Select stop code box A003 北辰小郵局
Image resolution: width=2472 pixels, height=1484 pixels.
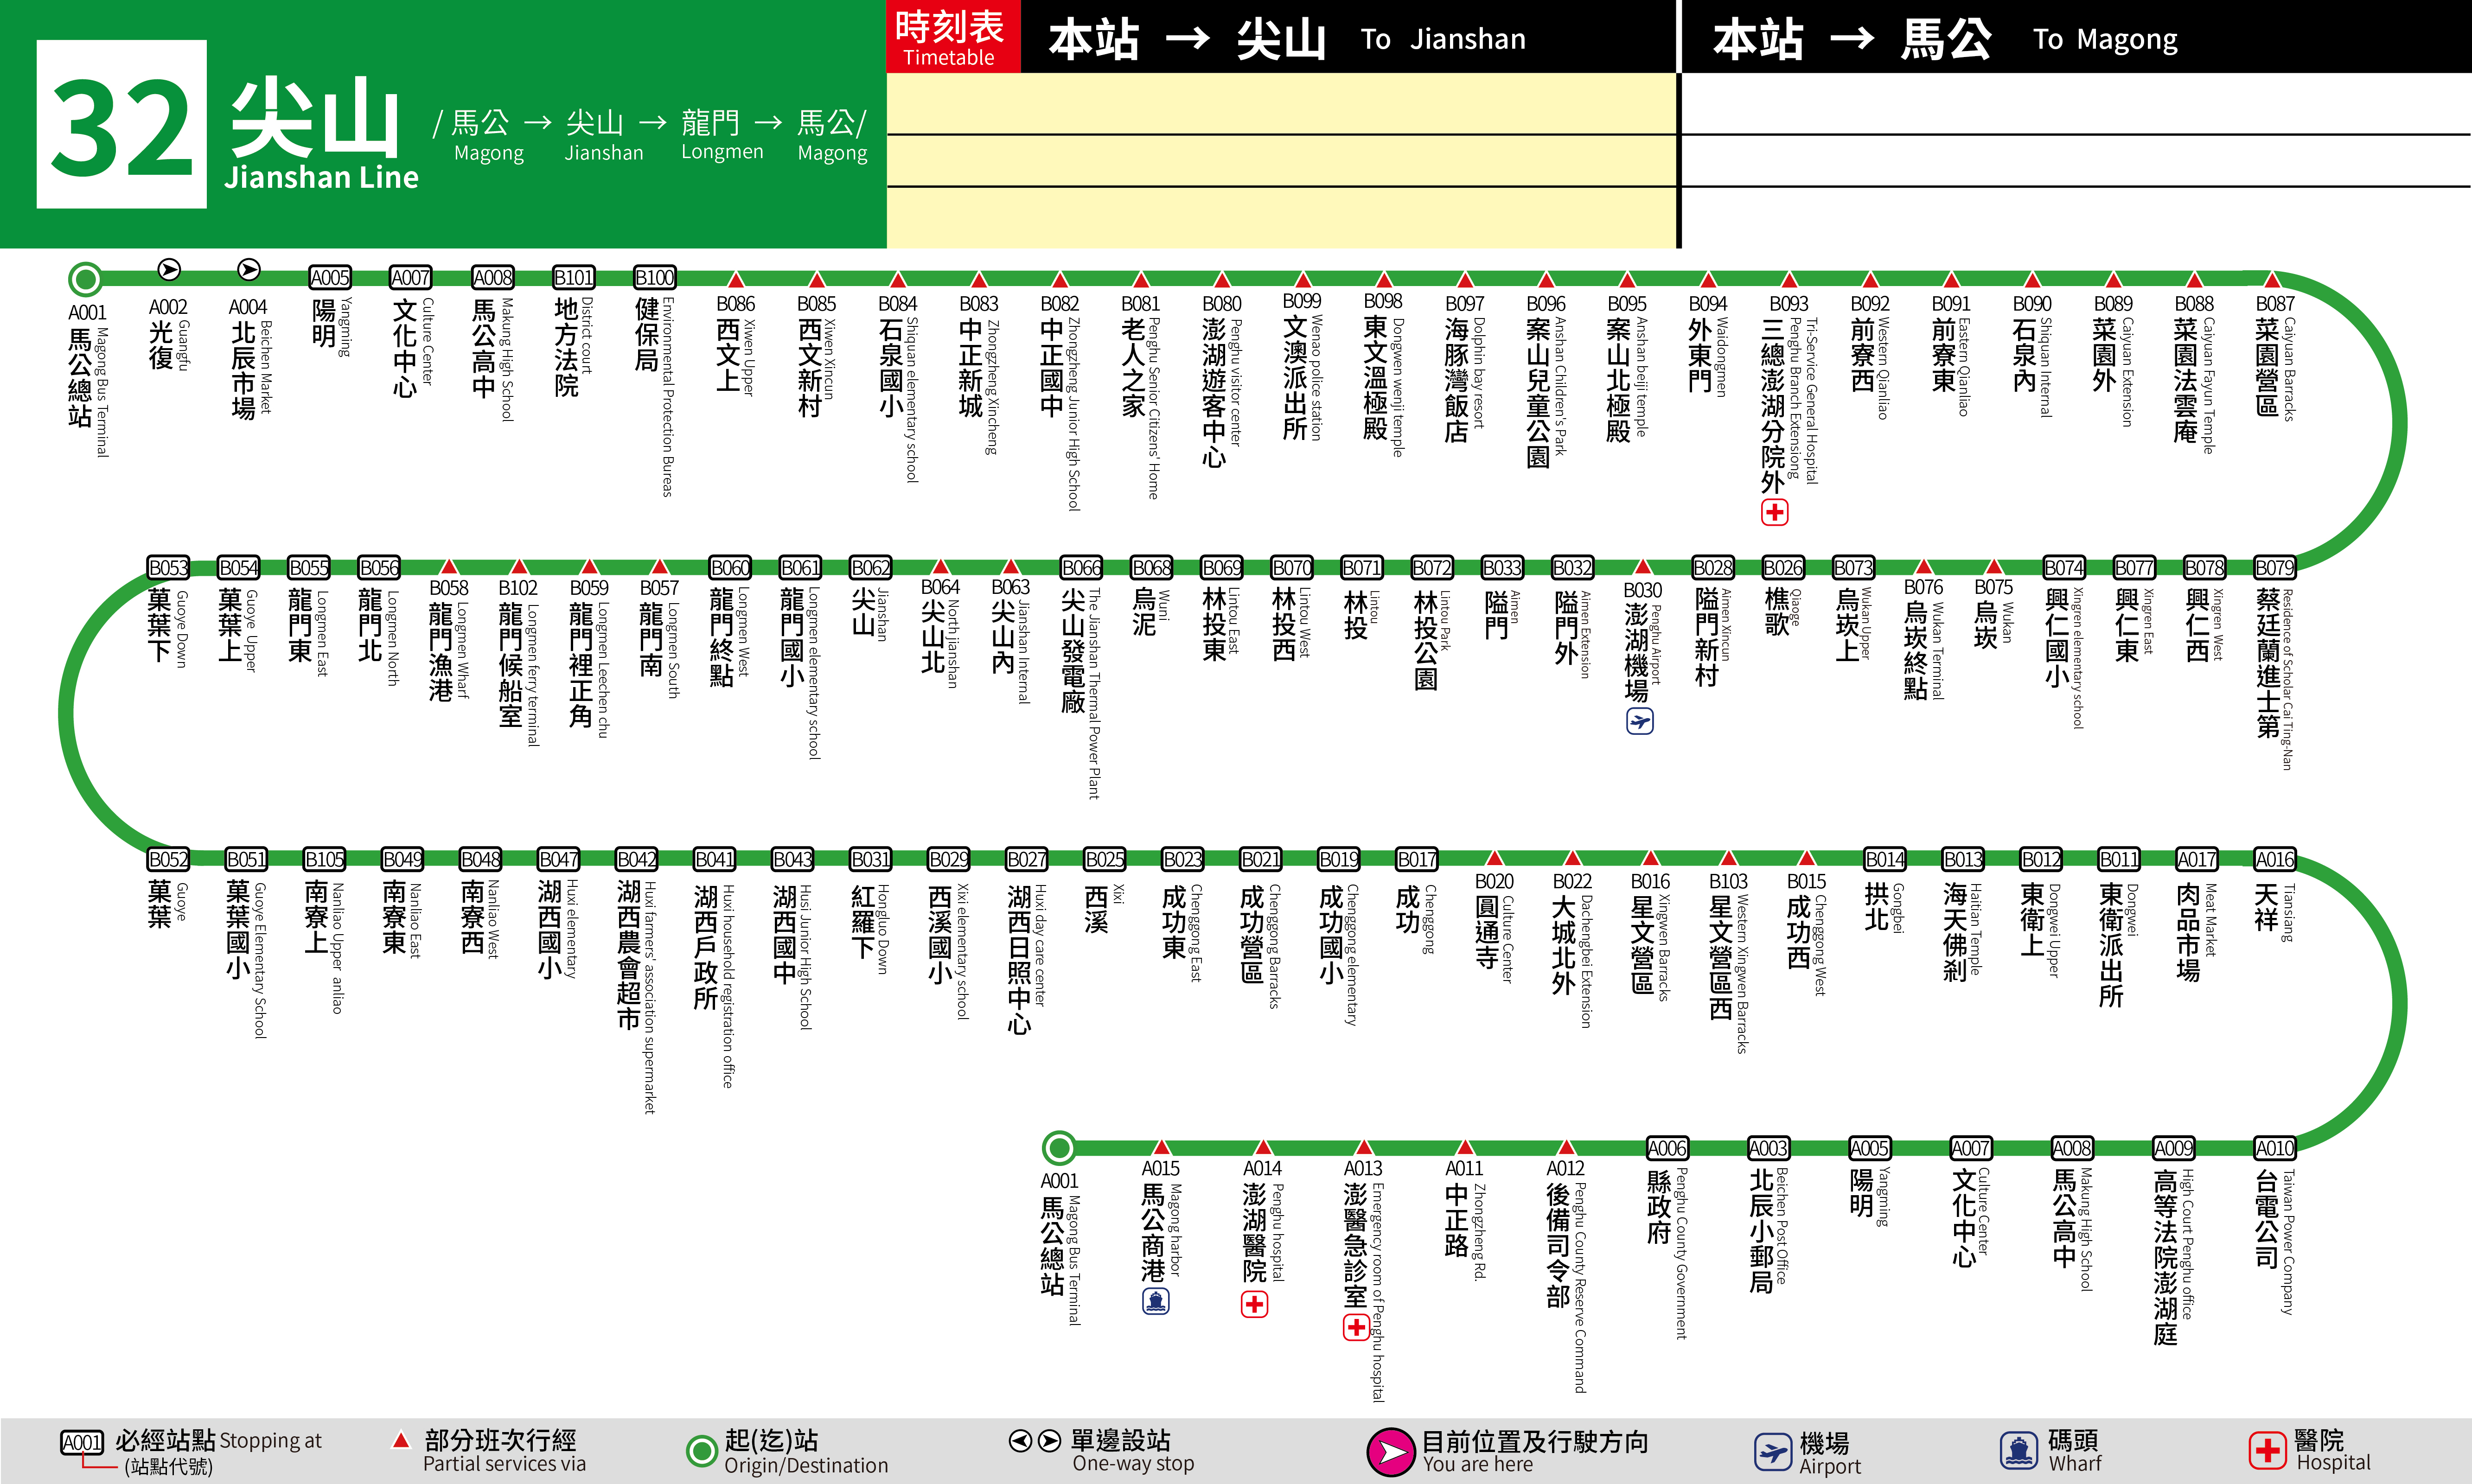[1768, 1148]
